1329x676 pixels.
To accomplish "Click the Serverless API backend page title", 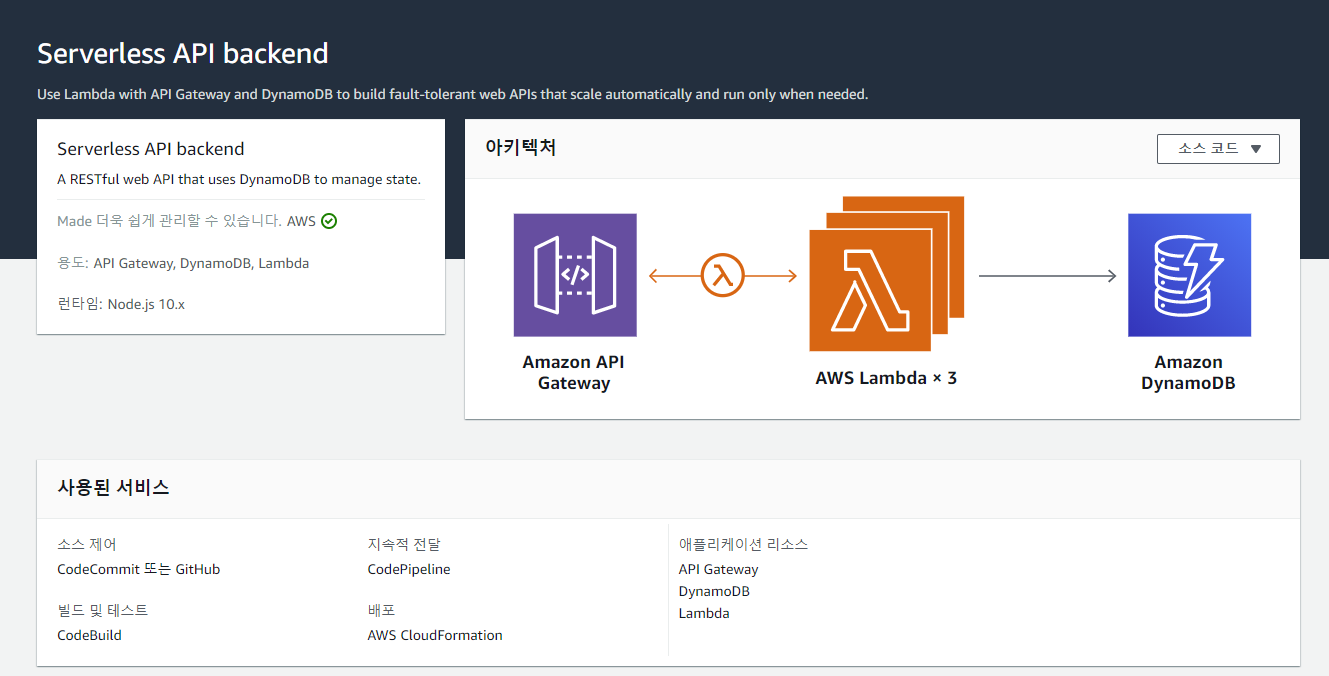I will (183, 53).
